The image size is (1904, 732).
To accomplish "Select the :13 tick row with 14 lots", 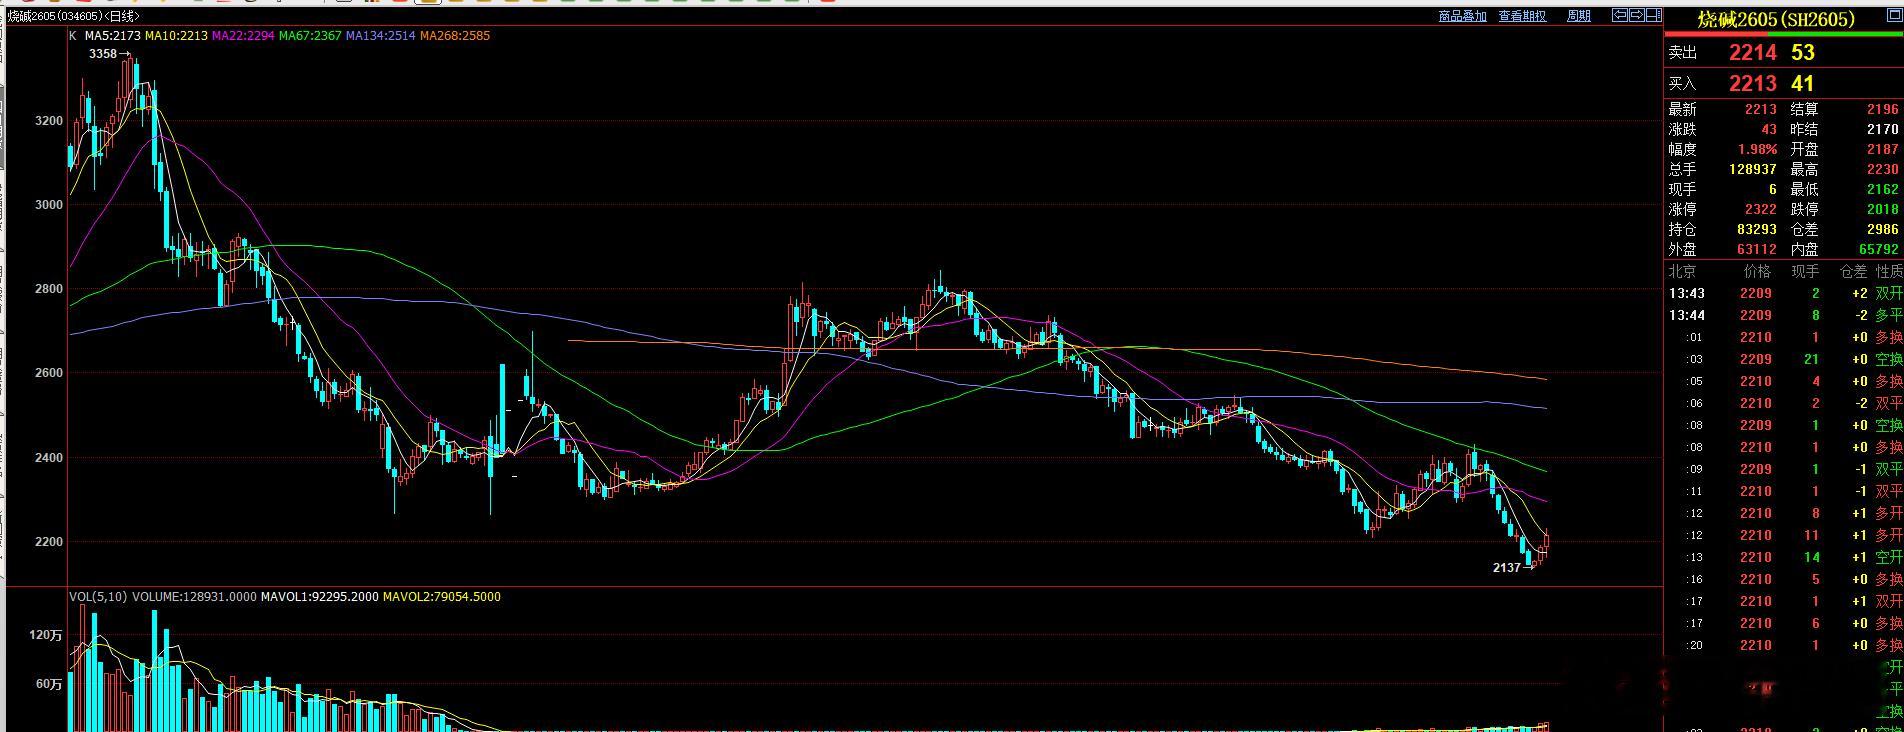I will tap(1785, 557).
